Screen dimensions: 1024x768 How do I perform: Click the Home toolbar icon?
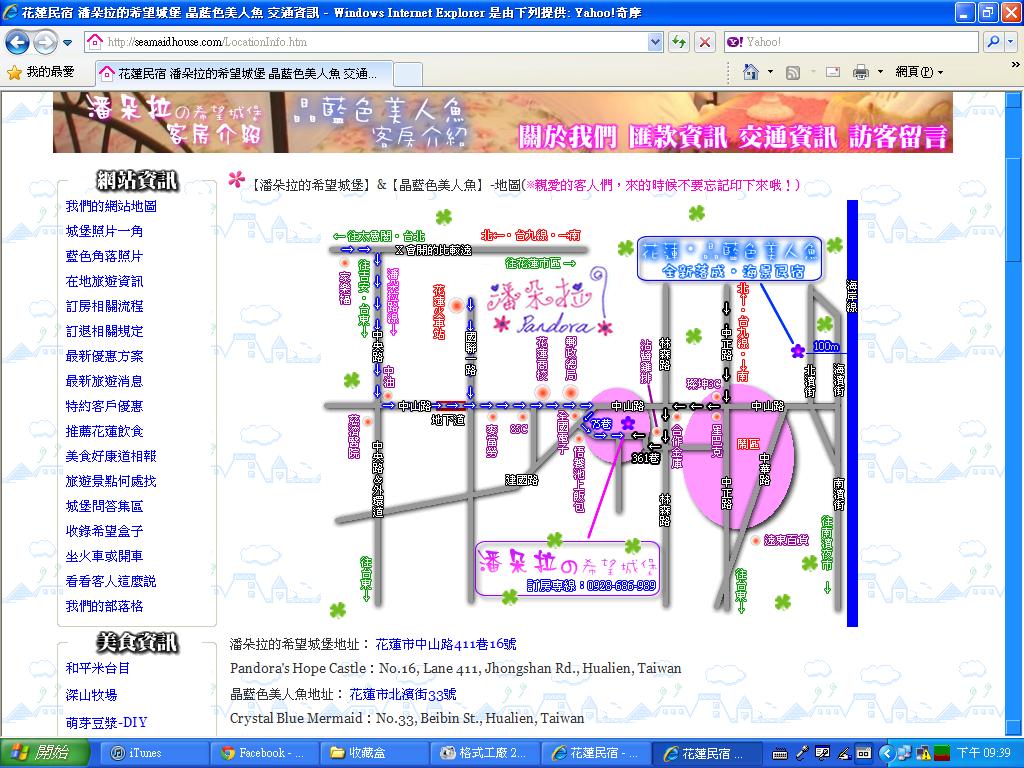(x=751, y=72)
